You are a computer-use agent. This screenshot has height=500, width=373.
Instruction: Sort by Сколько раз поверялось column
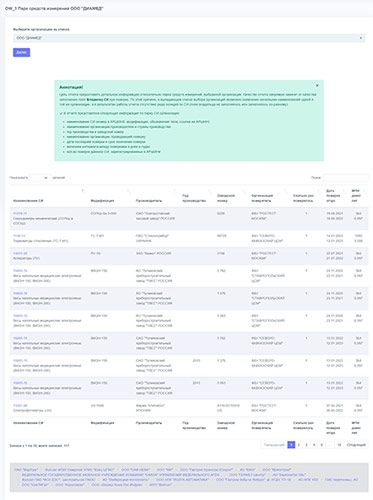[x=303, y=198]
